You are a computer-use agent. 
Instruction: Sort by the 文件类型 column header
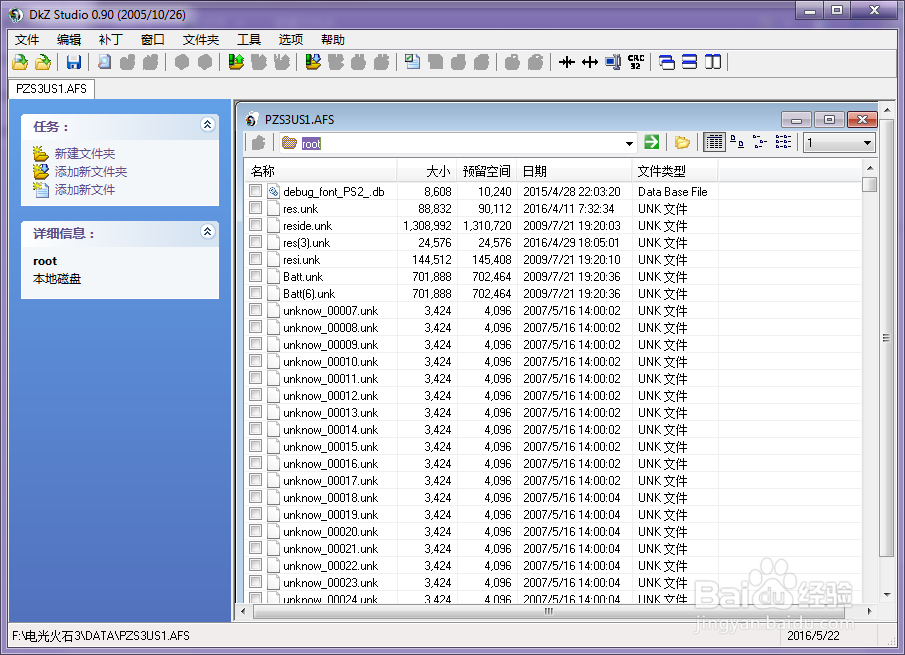(x=675, y=171)
